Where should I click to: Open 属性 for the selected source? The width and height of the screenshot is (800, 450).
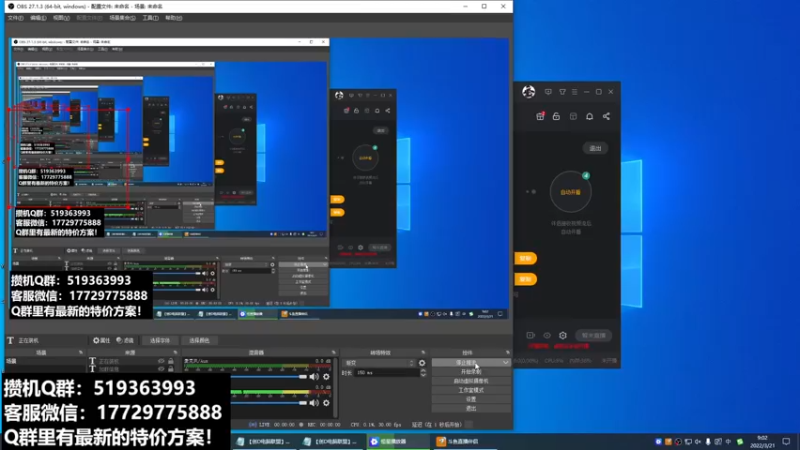[102, 340]
